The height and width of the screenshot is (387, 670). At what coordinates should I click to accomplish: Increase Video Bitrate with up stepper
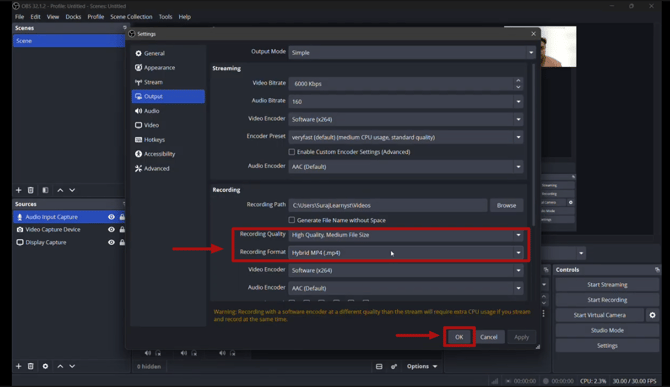click(518, 80)
